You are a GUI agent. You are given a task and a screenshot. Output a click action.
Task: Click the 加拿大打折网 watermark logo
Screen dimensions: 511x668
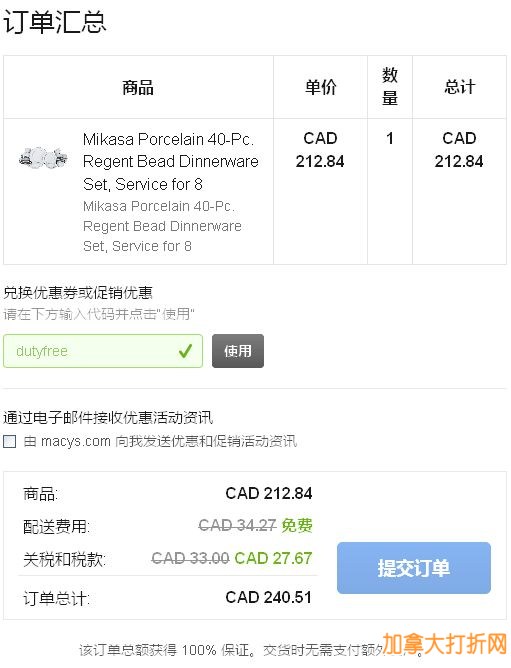[444, 644]
